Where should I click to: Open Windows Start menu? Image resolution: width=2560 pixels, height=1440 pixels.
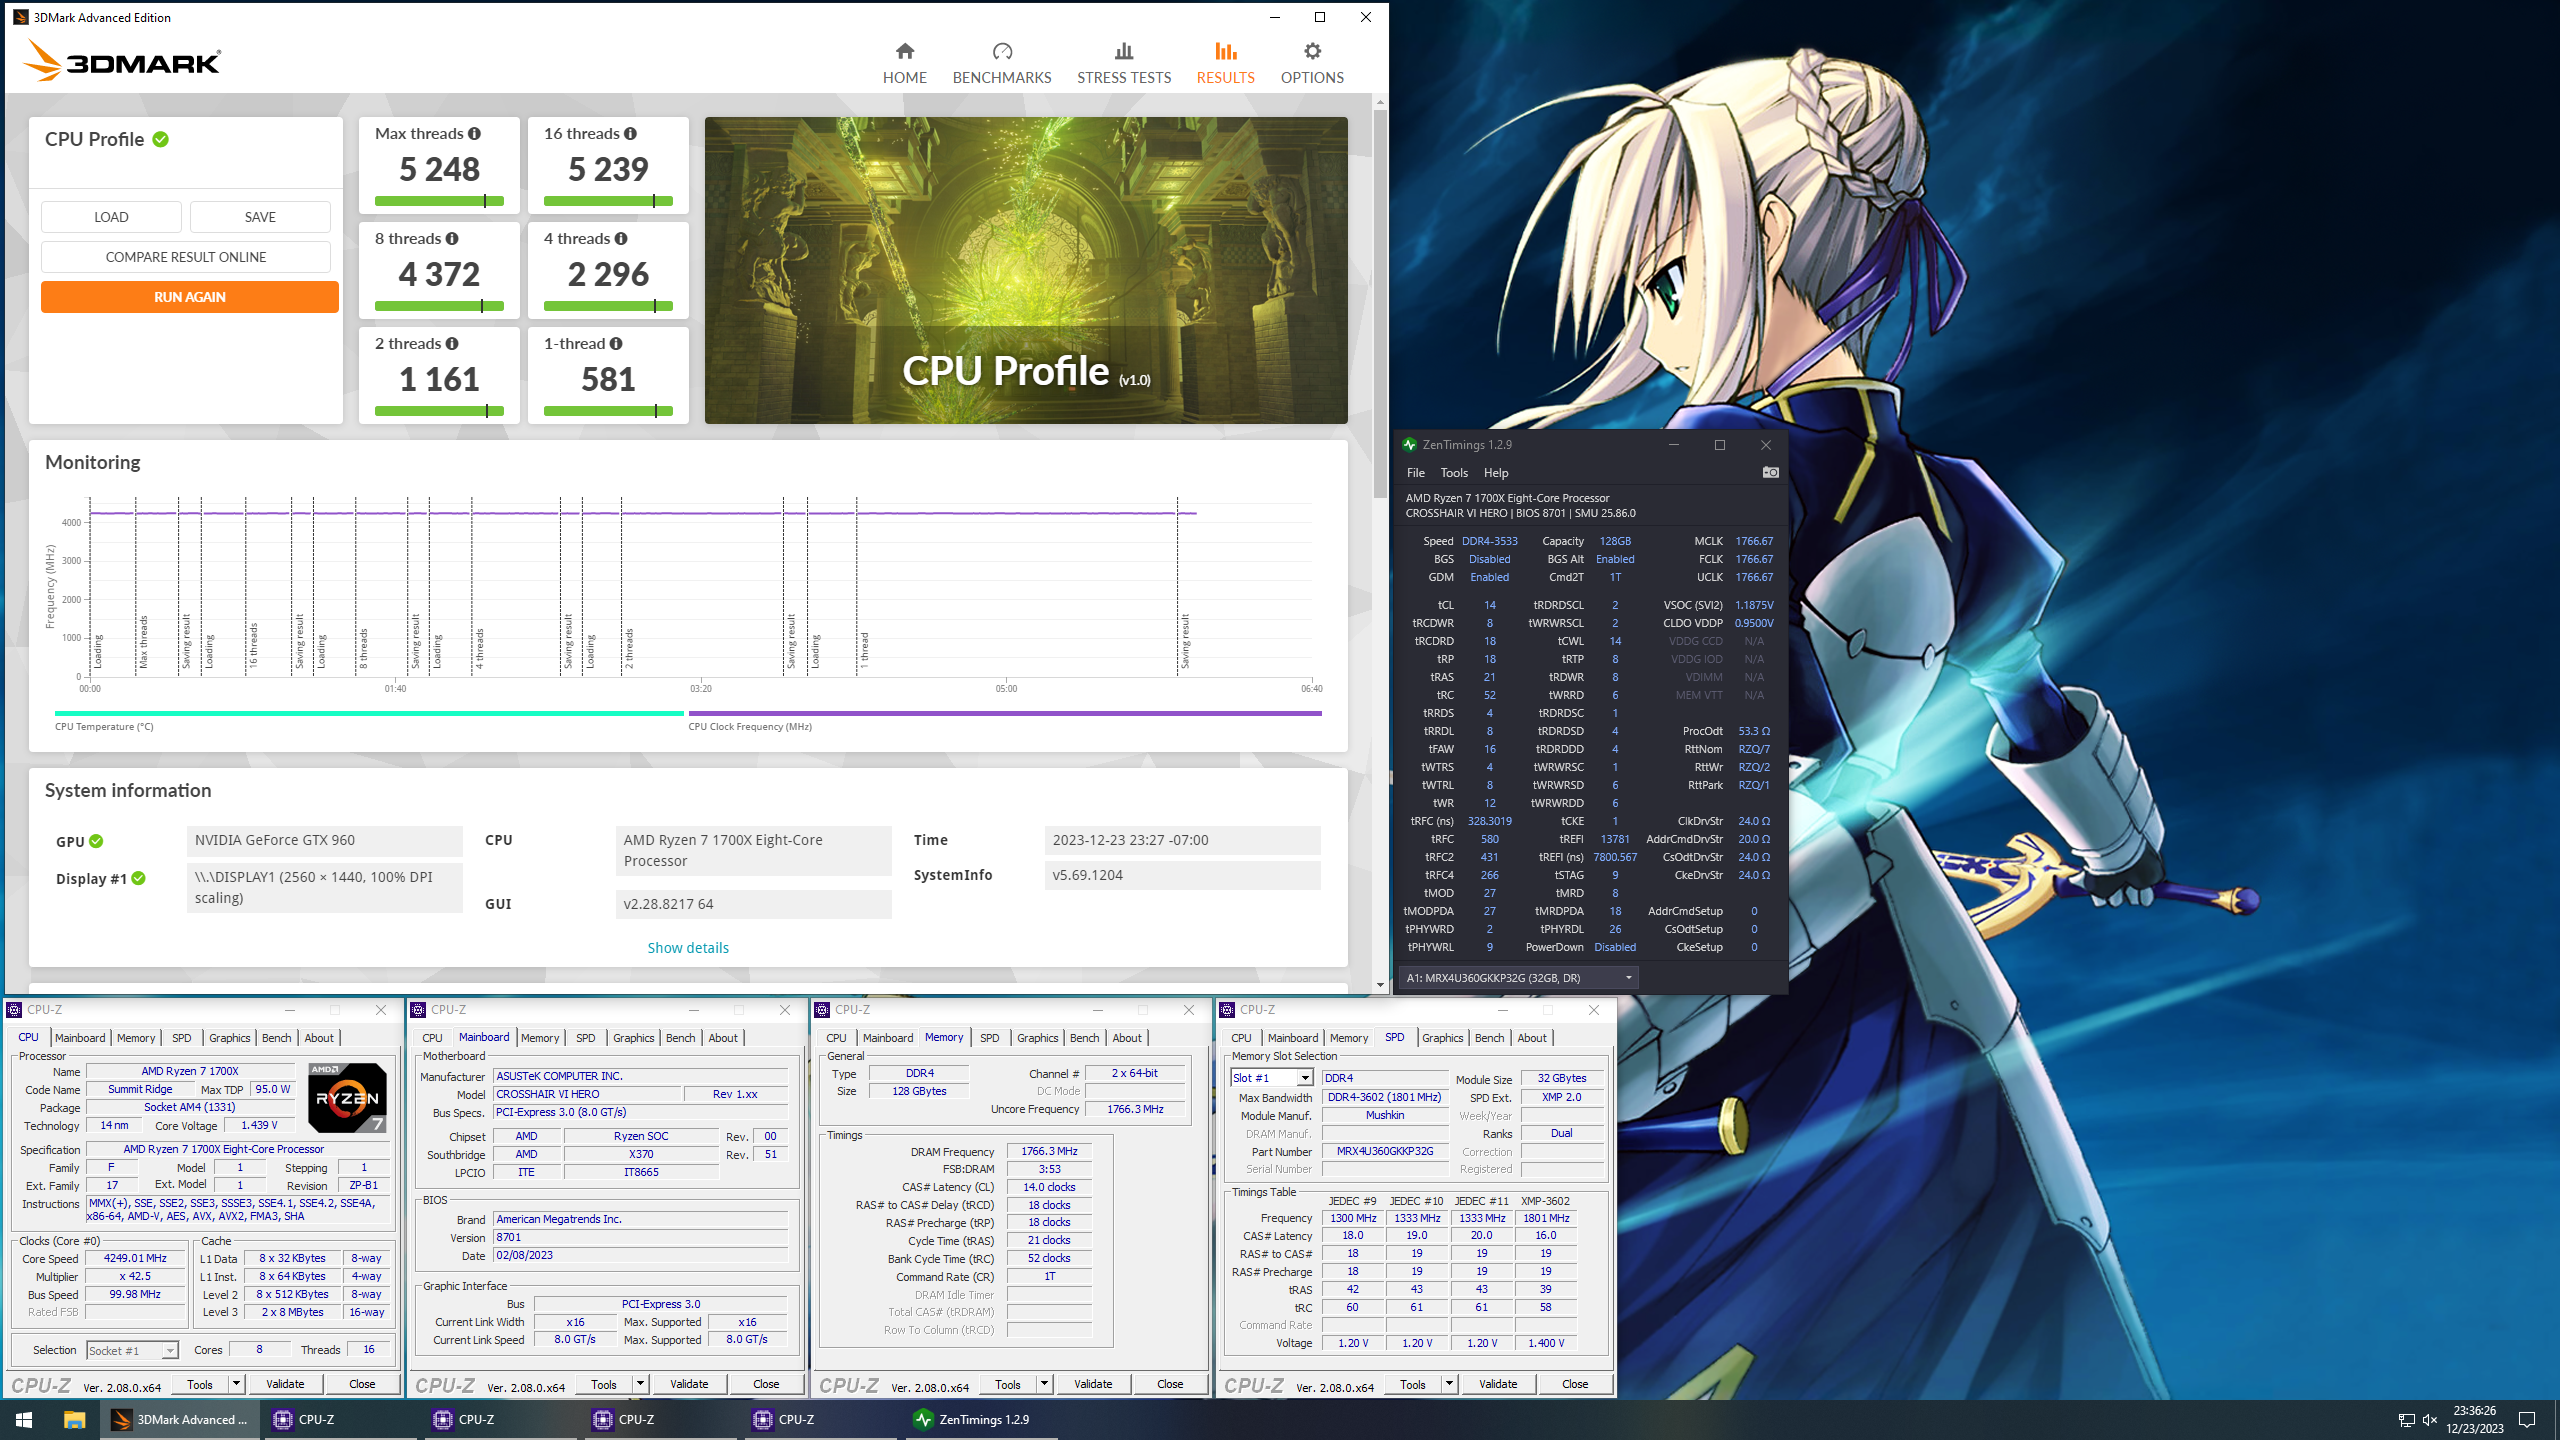point(24,1419)
